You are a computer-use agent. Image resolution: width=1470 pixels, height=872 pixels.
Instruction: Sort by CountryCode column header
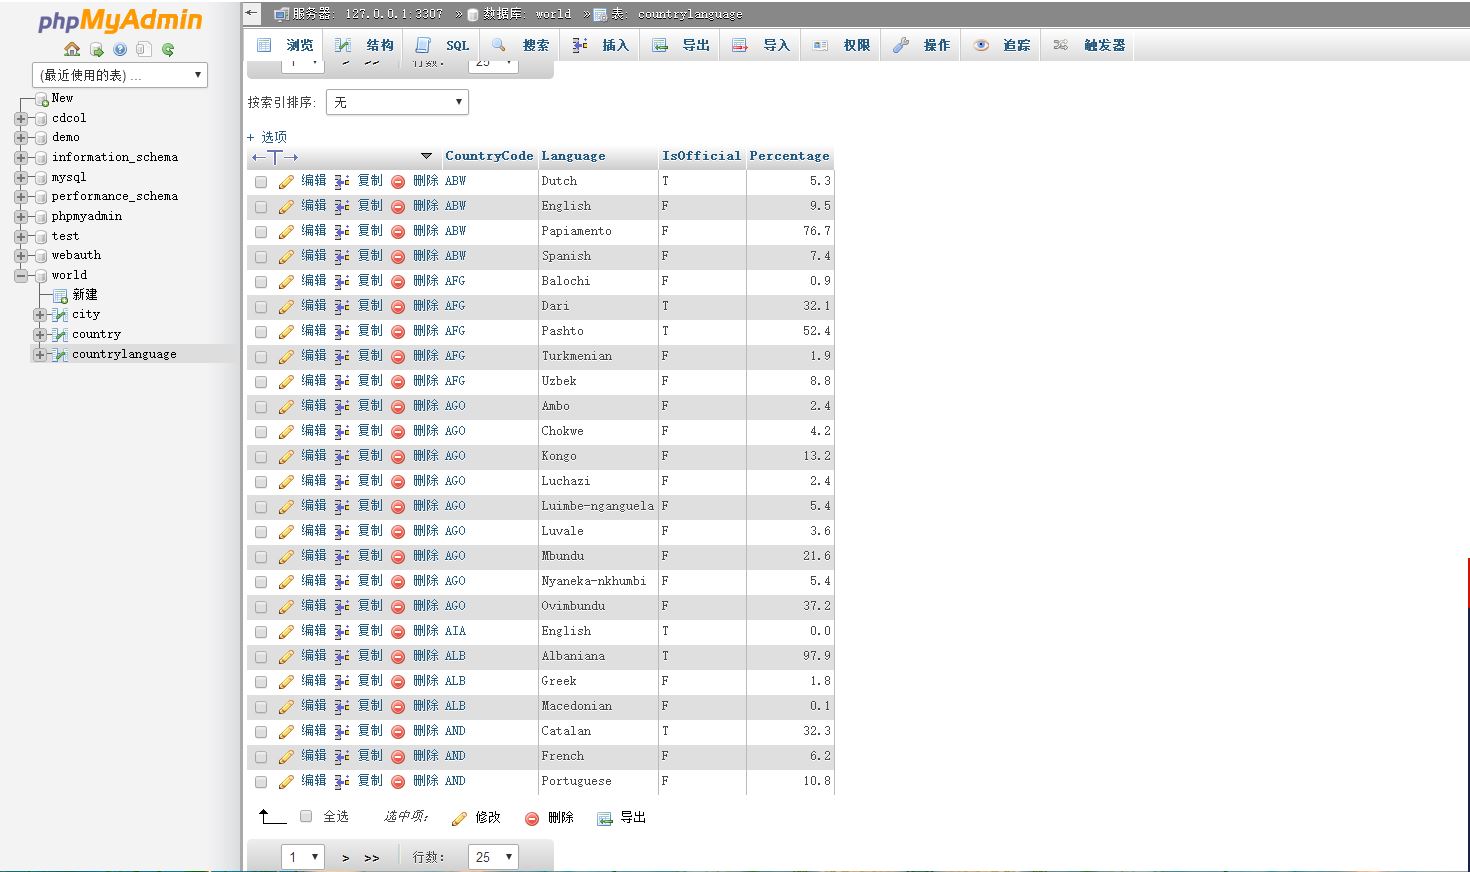click(x=489, y=156)
